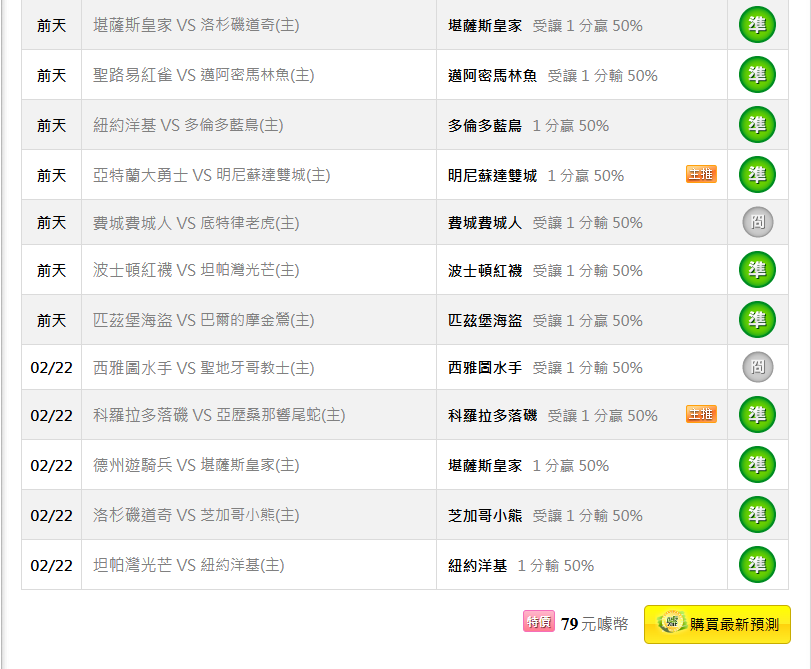Click the matchup 費城費城人 VS 底特律老虎(主)

[196, 222]
